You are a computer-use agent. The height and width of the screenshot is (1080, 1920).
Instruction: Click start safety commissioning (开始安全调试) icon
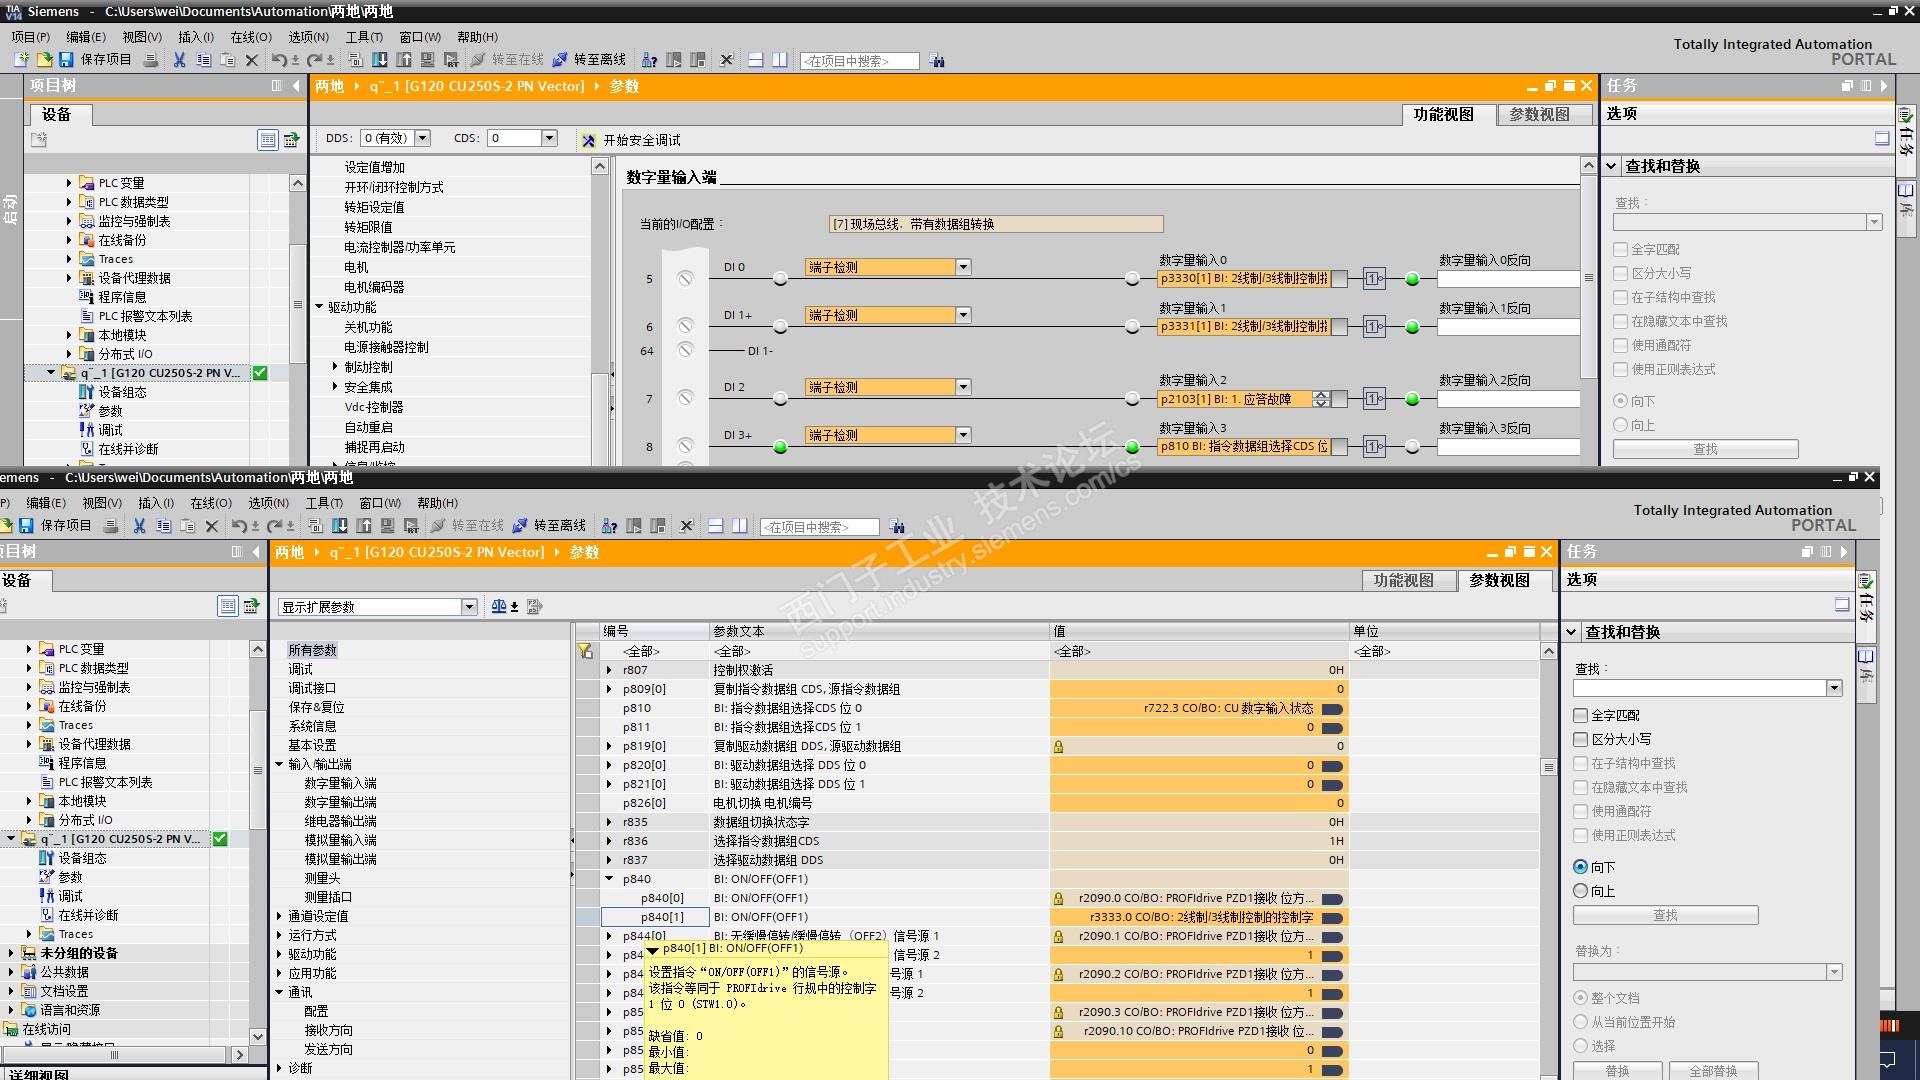pos(589,140)
